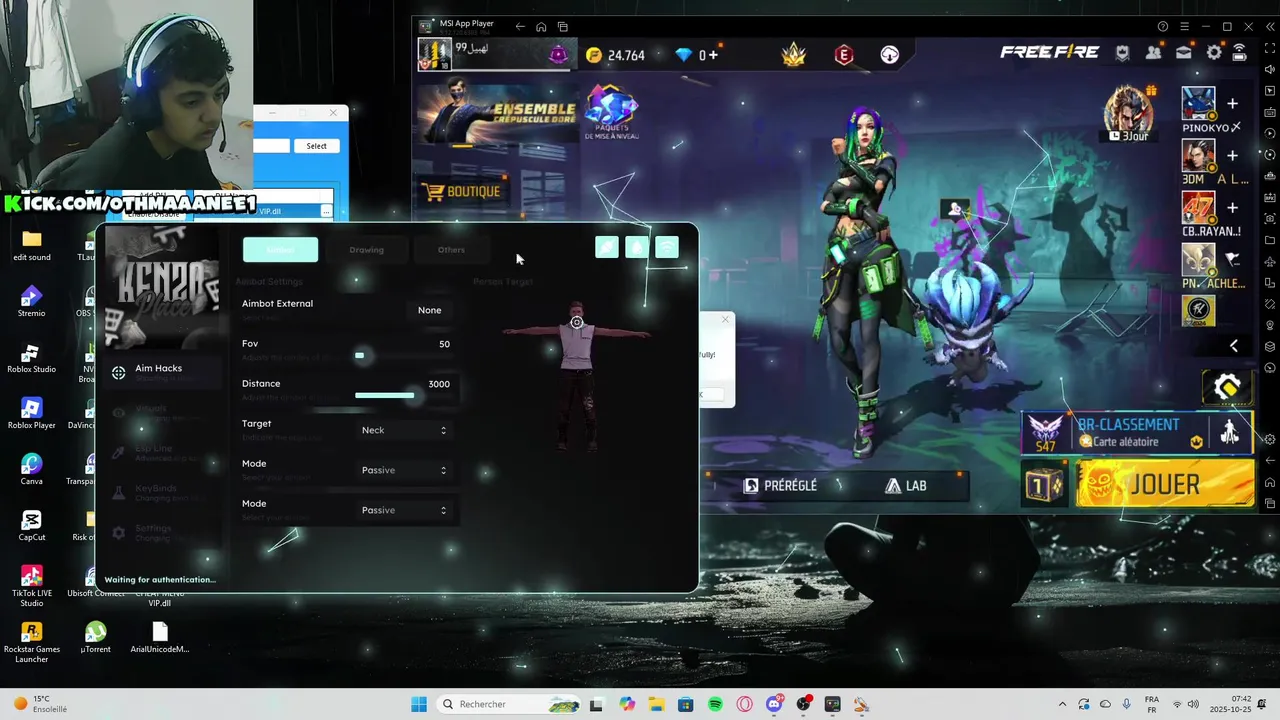1280x720 pixels.
Task: Click the droplet icon in cheat panel header
Action: point(637,247)
